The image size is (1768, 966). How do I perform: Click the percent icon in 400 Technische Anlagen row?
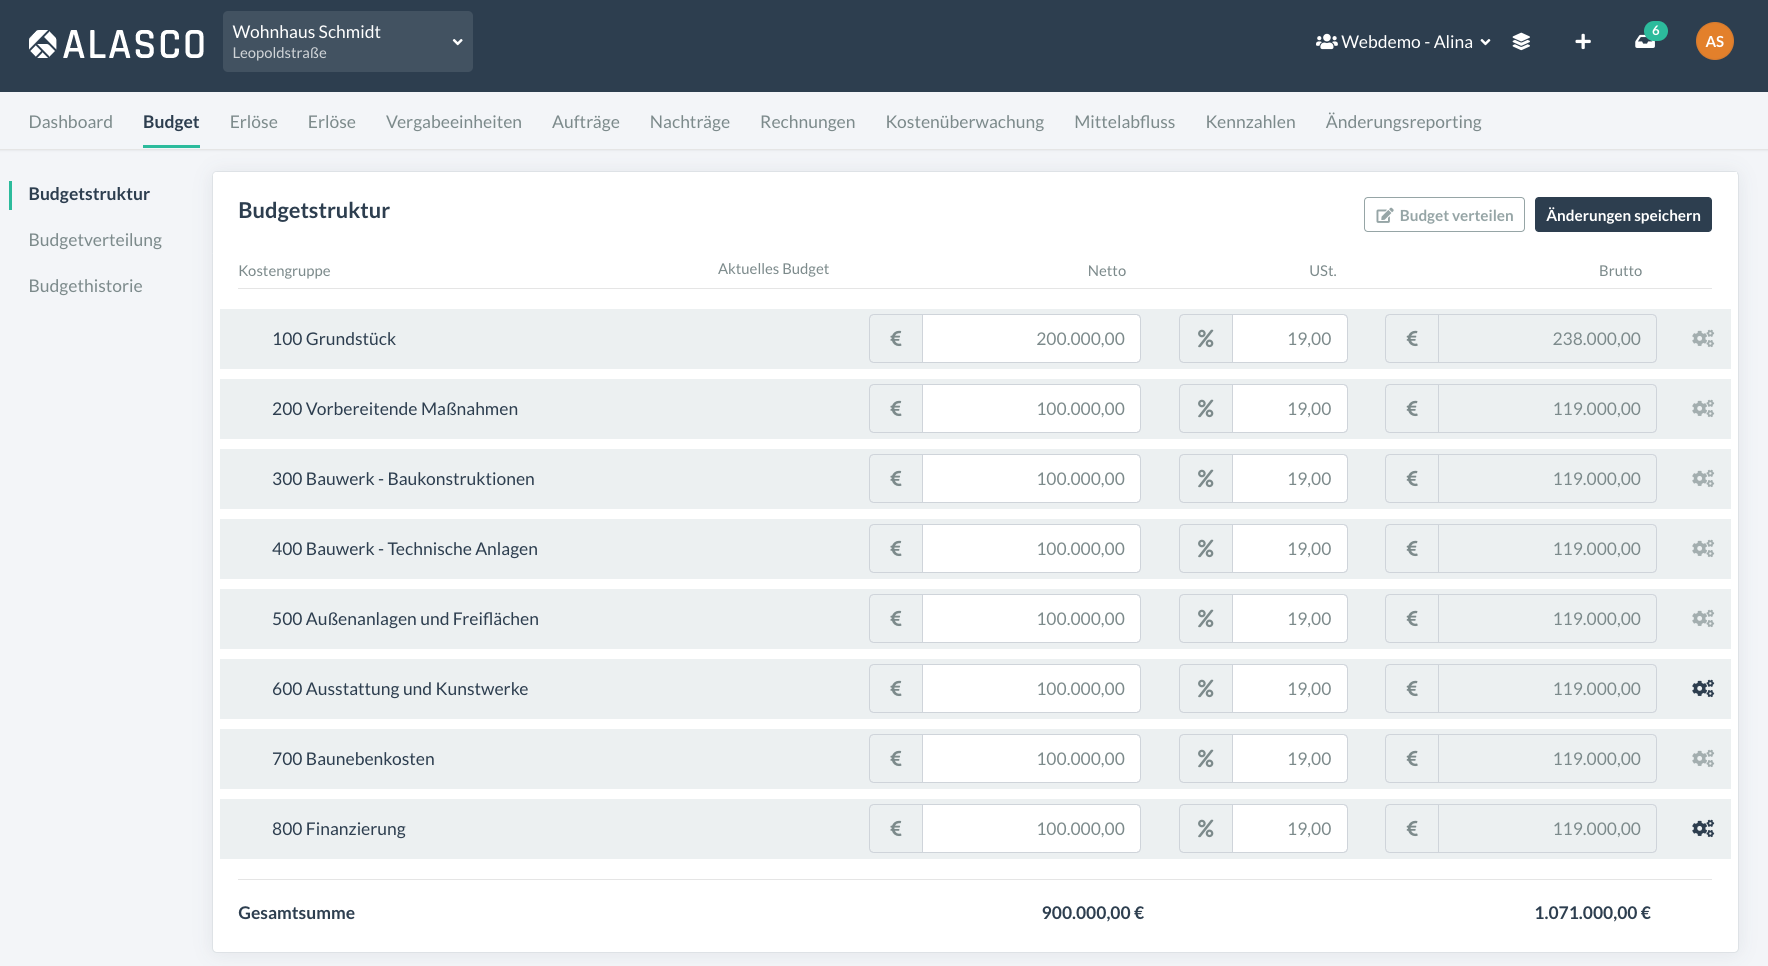(x=1206, y=549)
